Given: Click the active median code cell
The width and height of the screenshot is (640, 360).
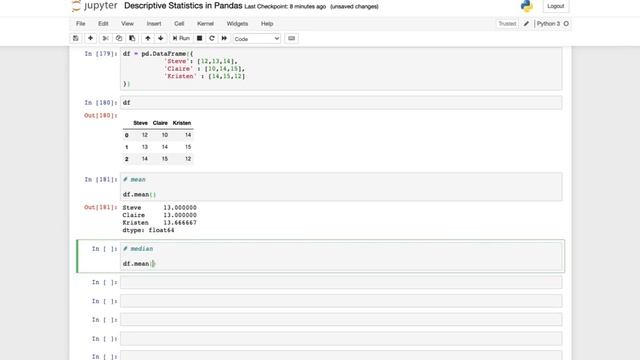Looking at the screenshot, I should coord(341,256).
